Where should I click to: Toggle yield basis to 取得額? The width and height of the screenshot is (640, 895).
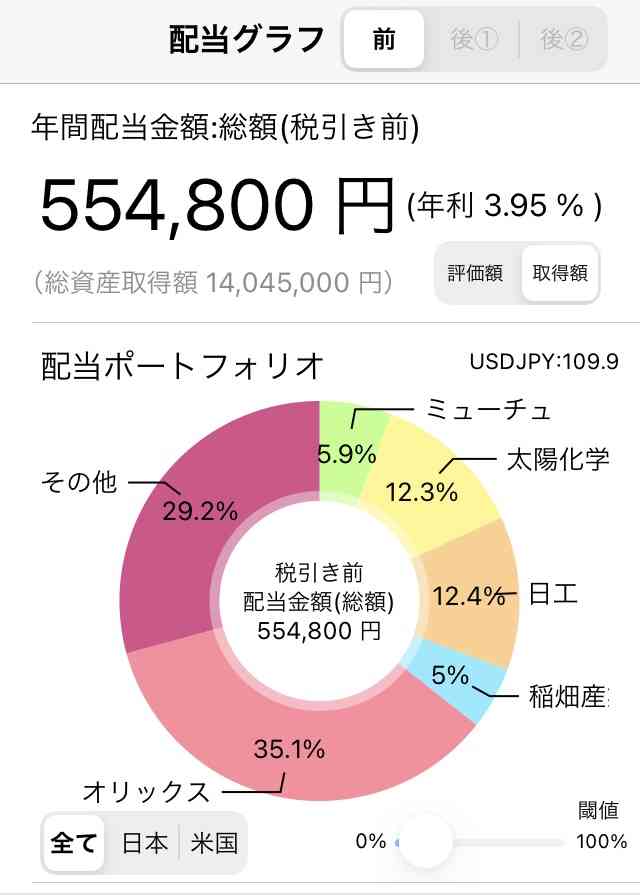click(x=560, y=273)
